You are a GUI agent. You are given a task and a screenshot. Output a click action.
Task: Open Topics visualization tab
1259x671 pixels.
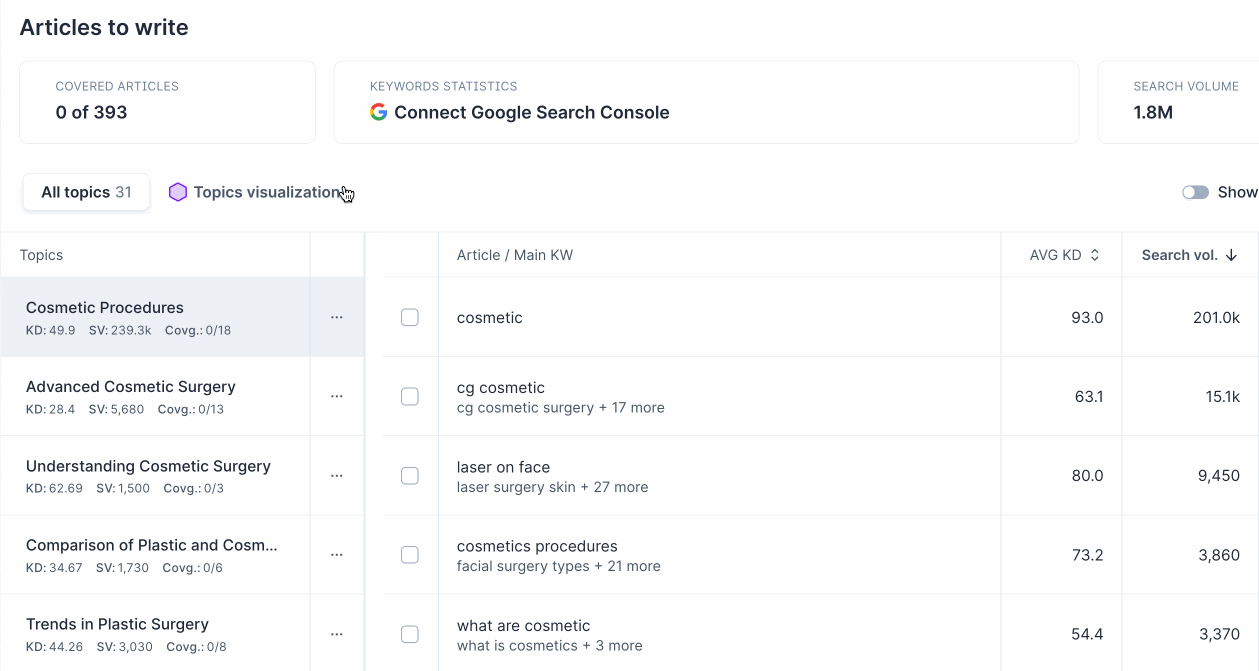266,192
